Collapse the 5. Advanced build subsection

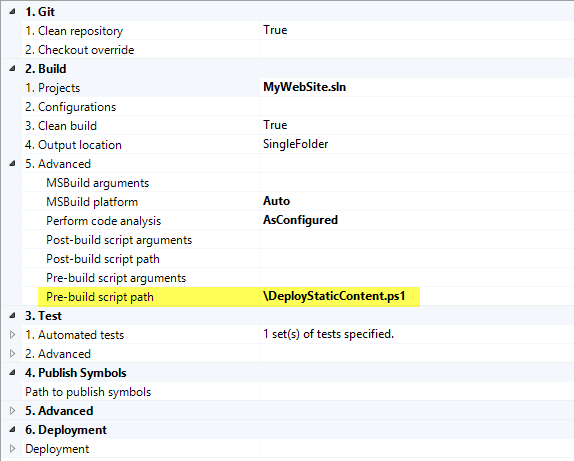[12, 164]
